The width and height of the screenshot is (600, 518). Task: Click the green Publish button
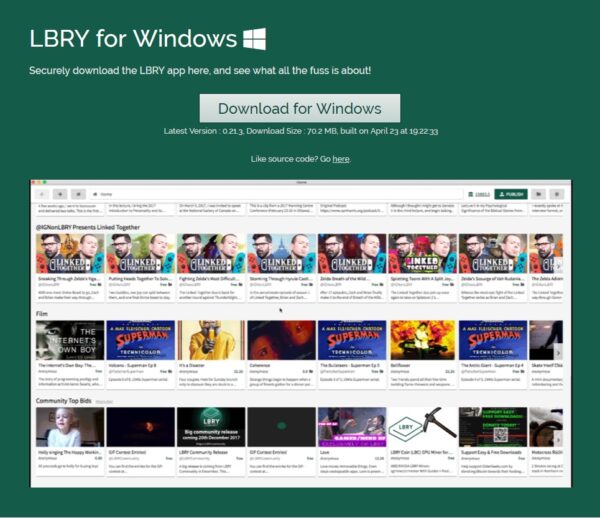pos(511,194)
